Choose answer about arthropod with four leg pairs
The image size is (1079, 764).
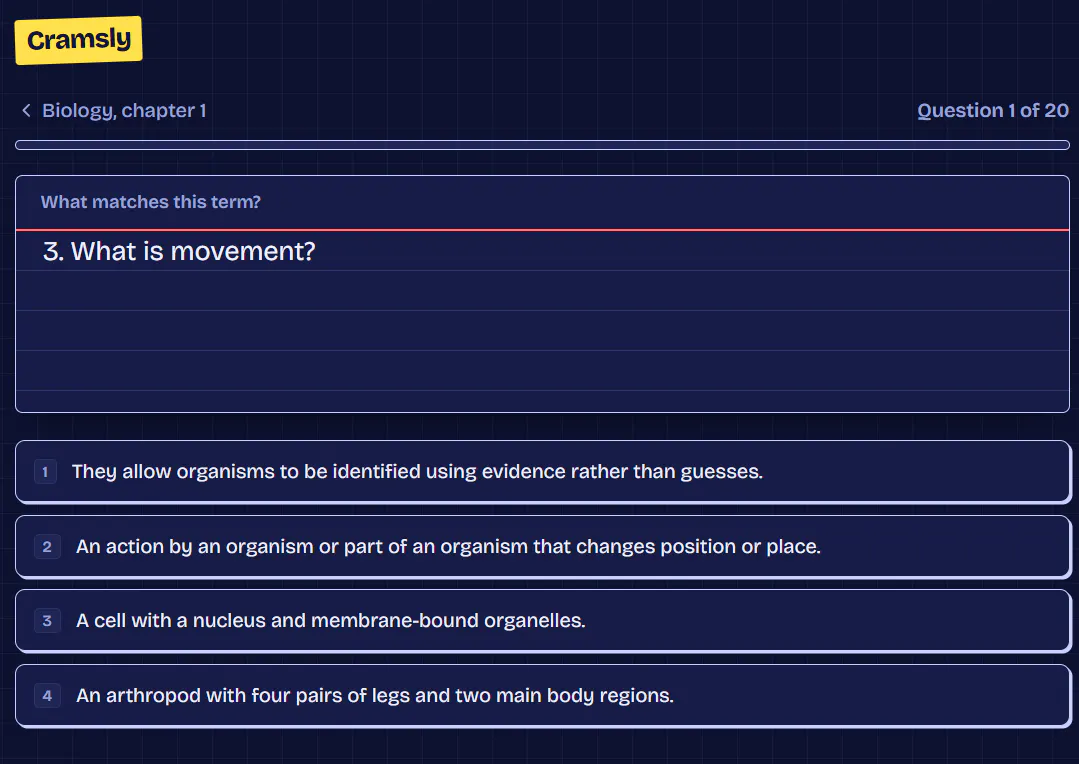(x=542, y=696)
